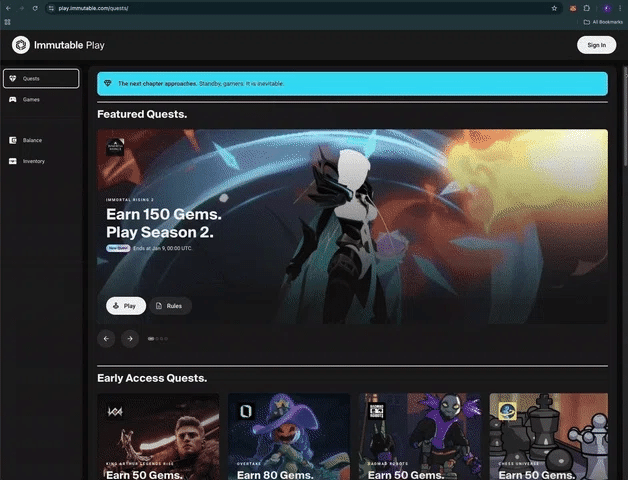
Task: Open the Badmad Robots quest card
Action: point(420,436)
